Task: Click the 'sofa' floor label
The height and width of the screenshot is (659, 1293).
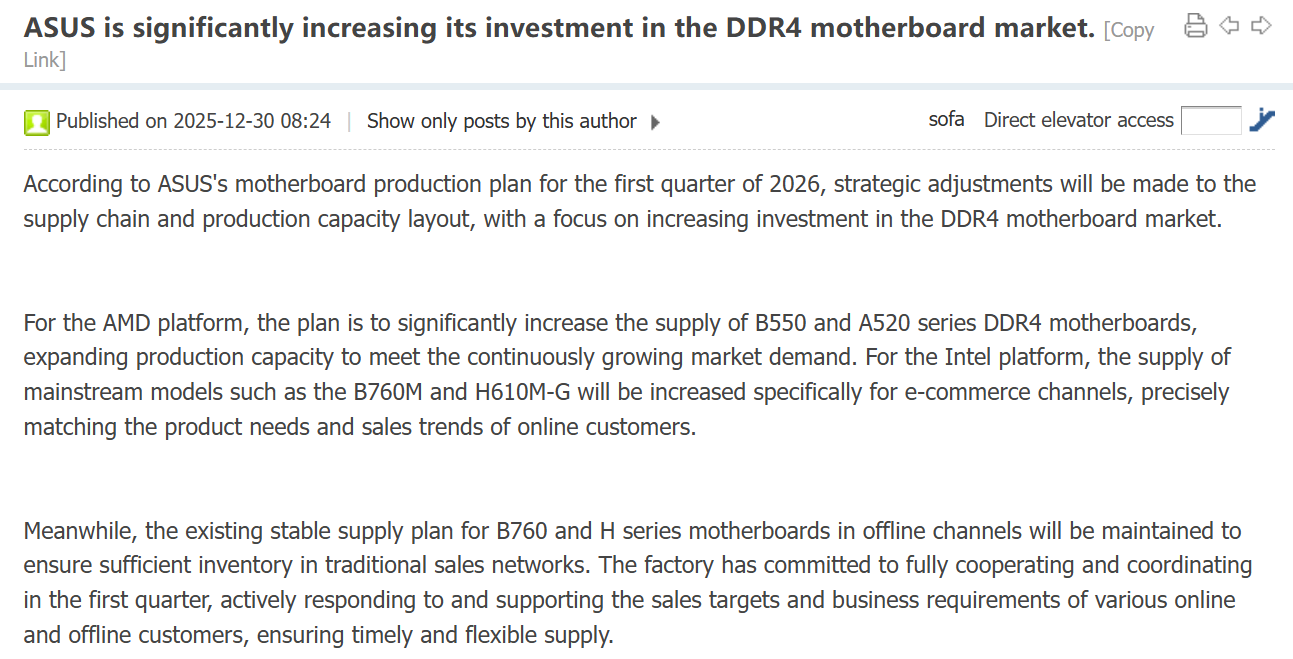Action: pyautogui.click(x=946, y=120)
